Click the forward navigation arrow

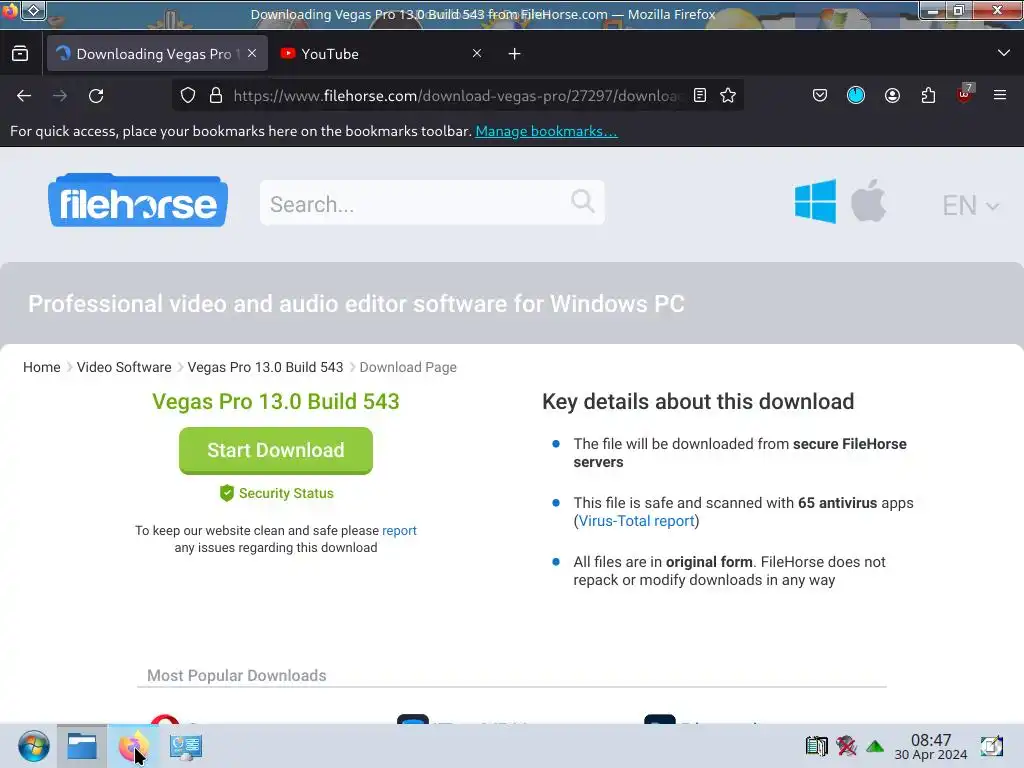pos(60,96)
